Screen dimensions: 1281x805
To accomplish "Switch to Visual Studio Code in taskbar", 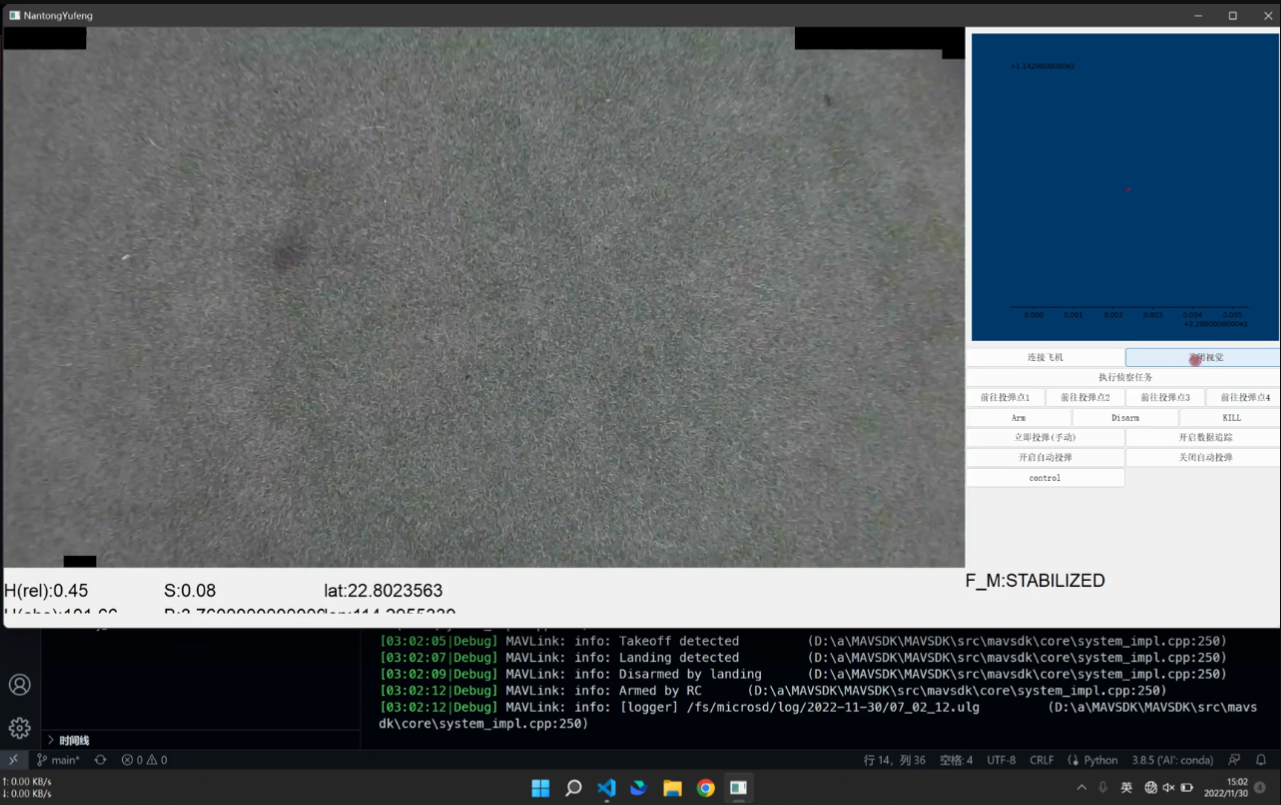I will [606, 788].
